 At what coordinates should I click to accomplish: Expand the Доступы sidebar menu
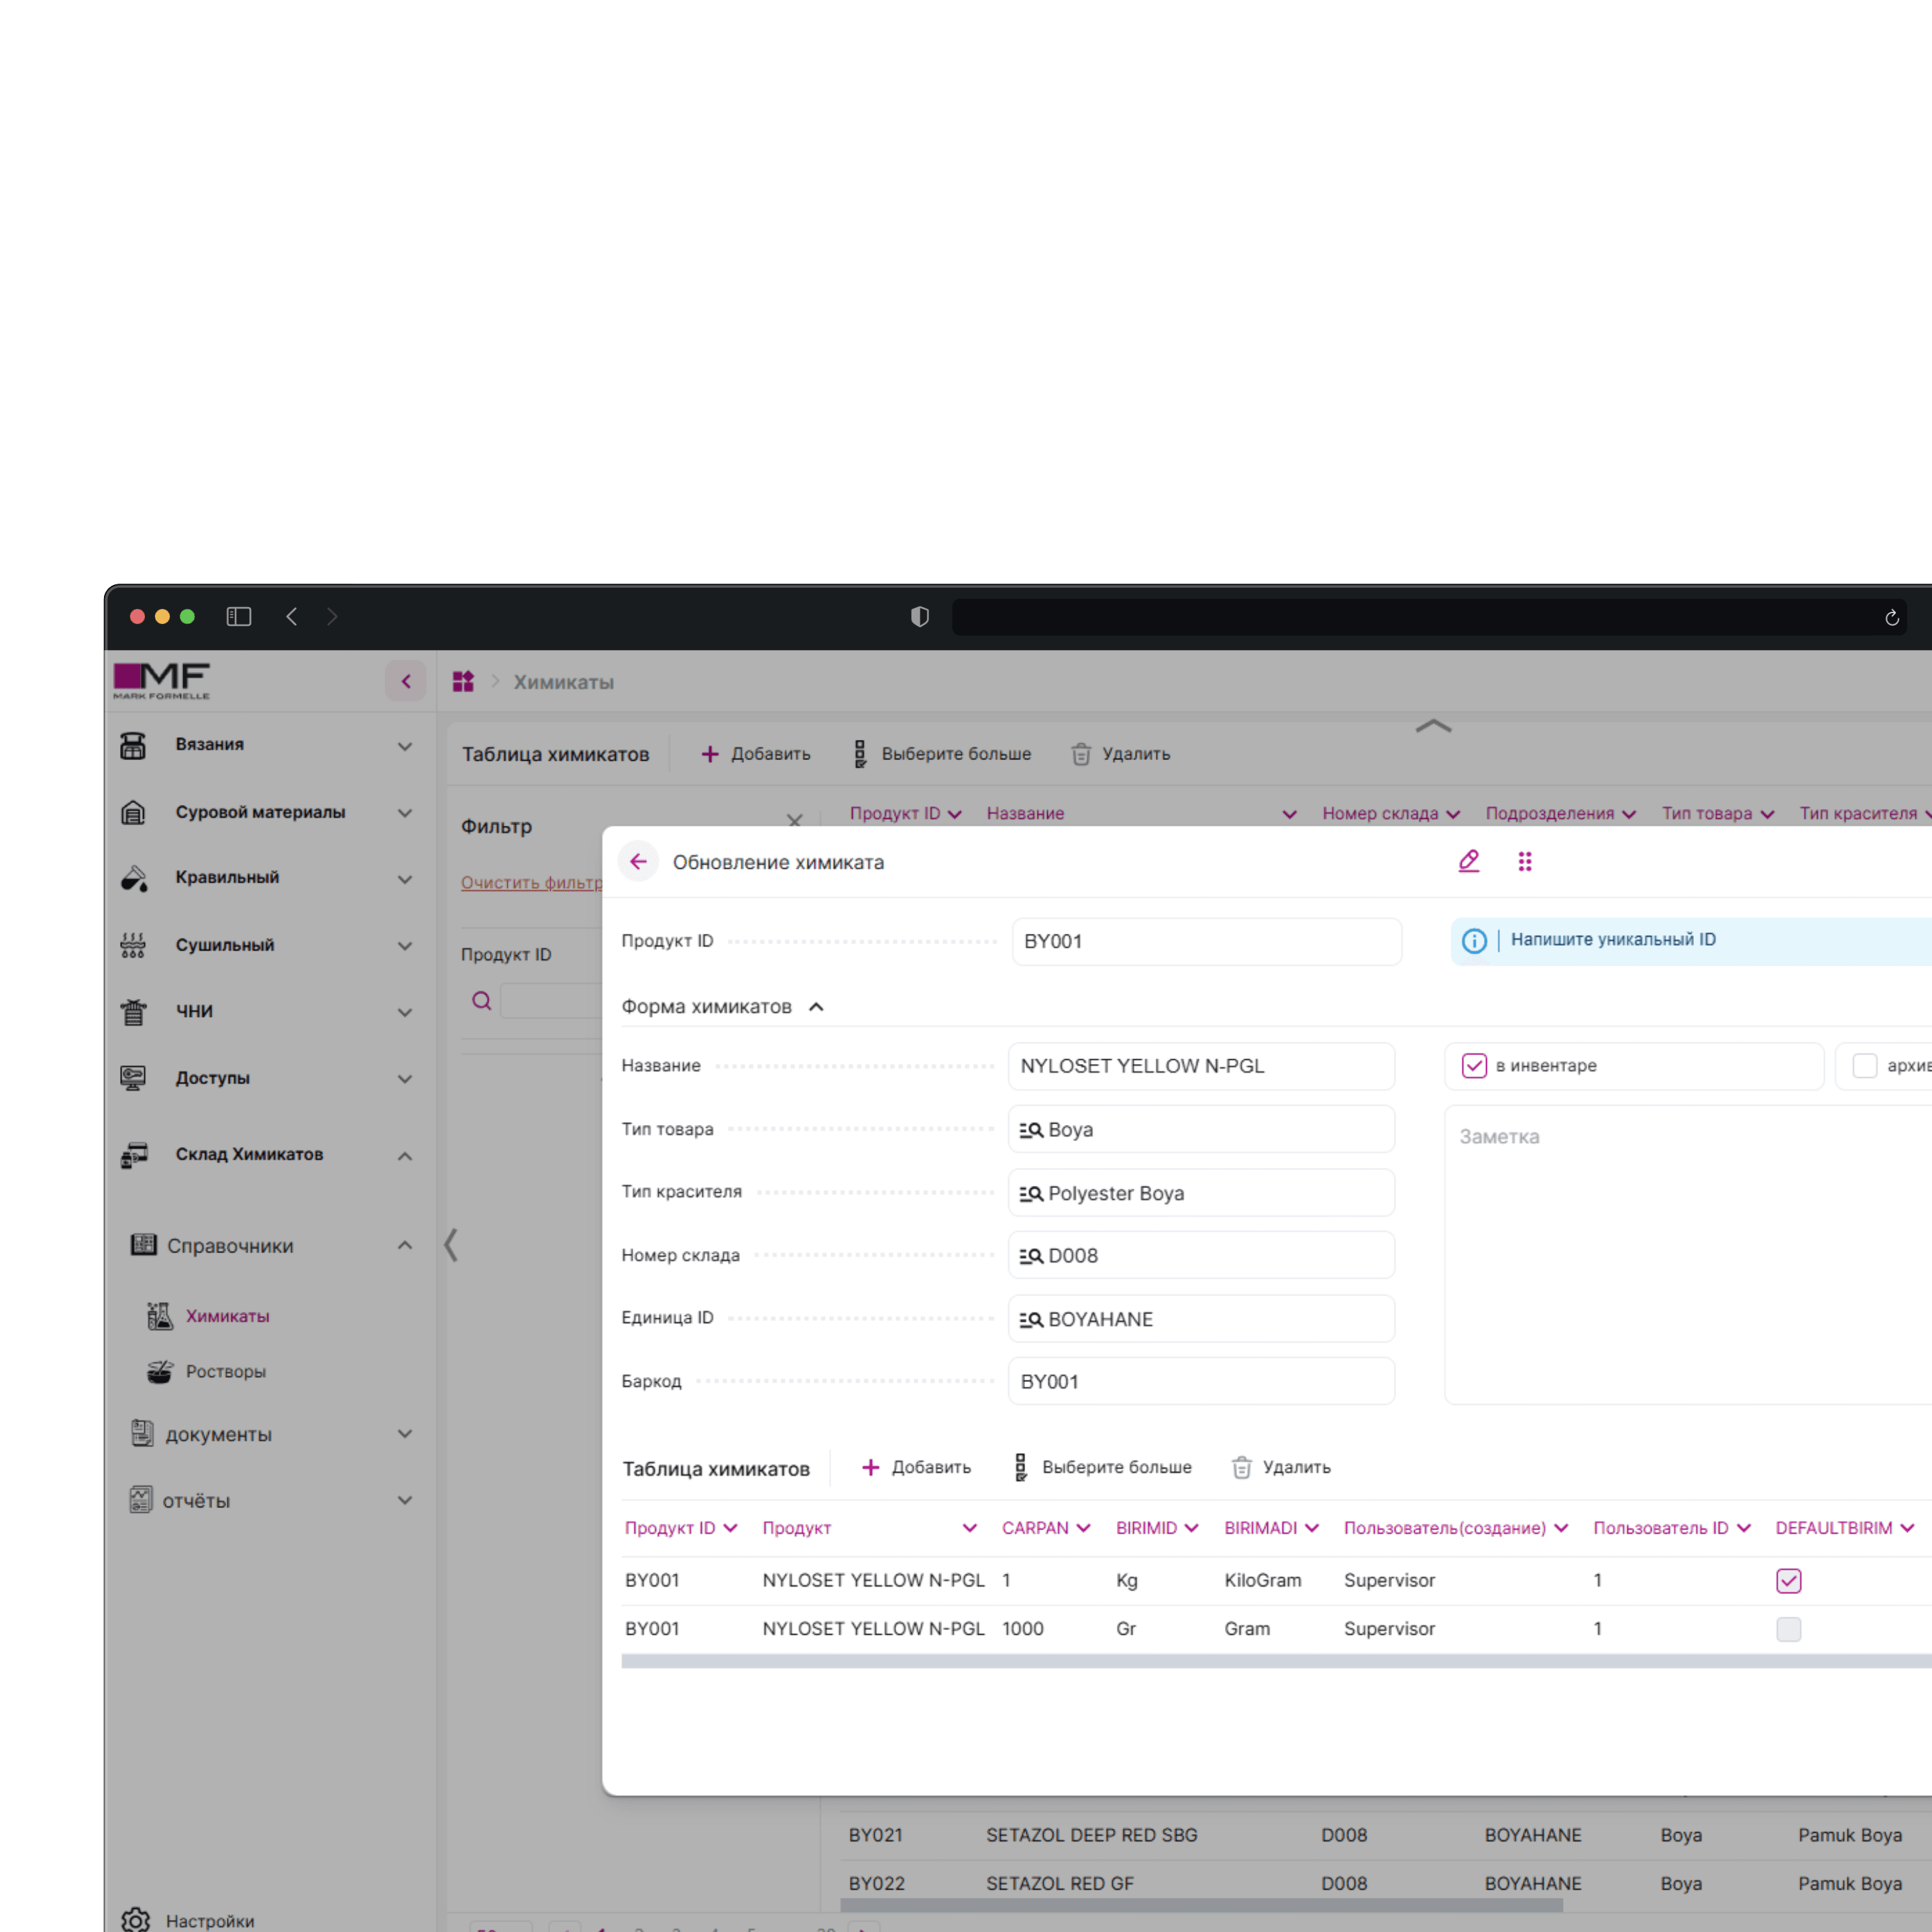405,1079
